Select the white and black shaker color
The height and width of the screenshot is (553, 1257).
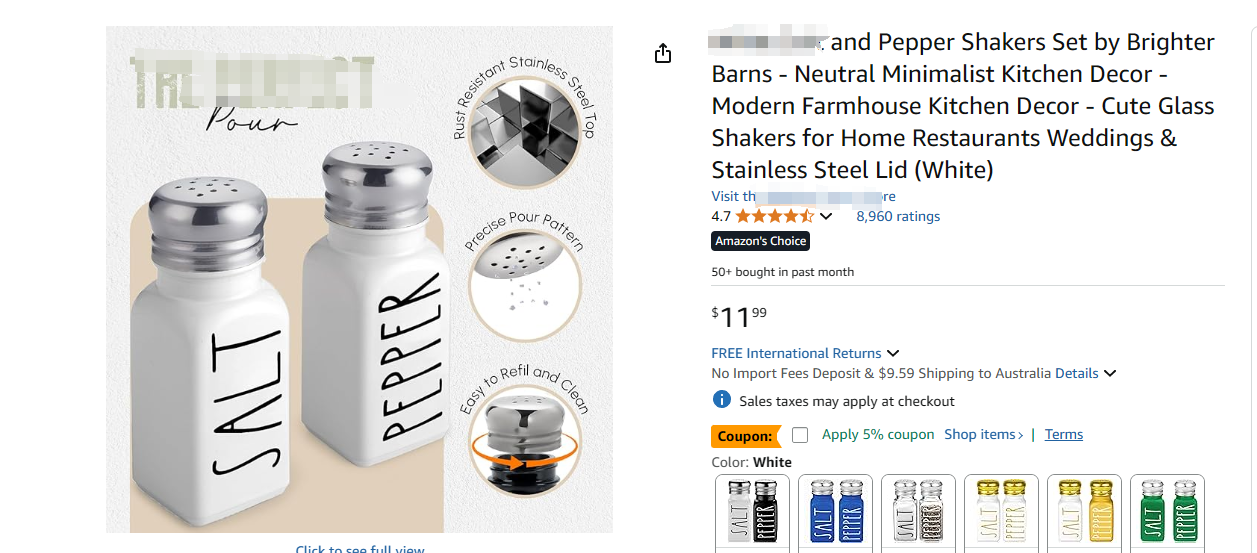pos(753,513)
